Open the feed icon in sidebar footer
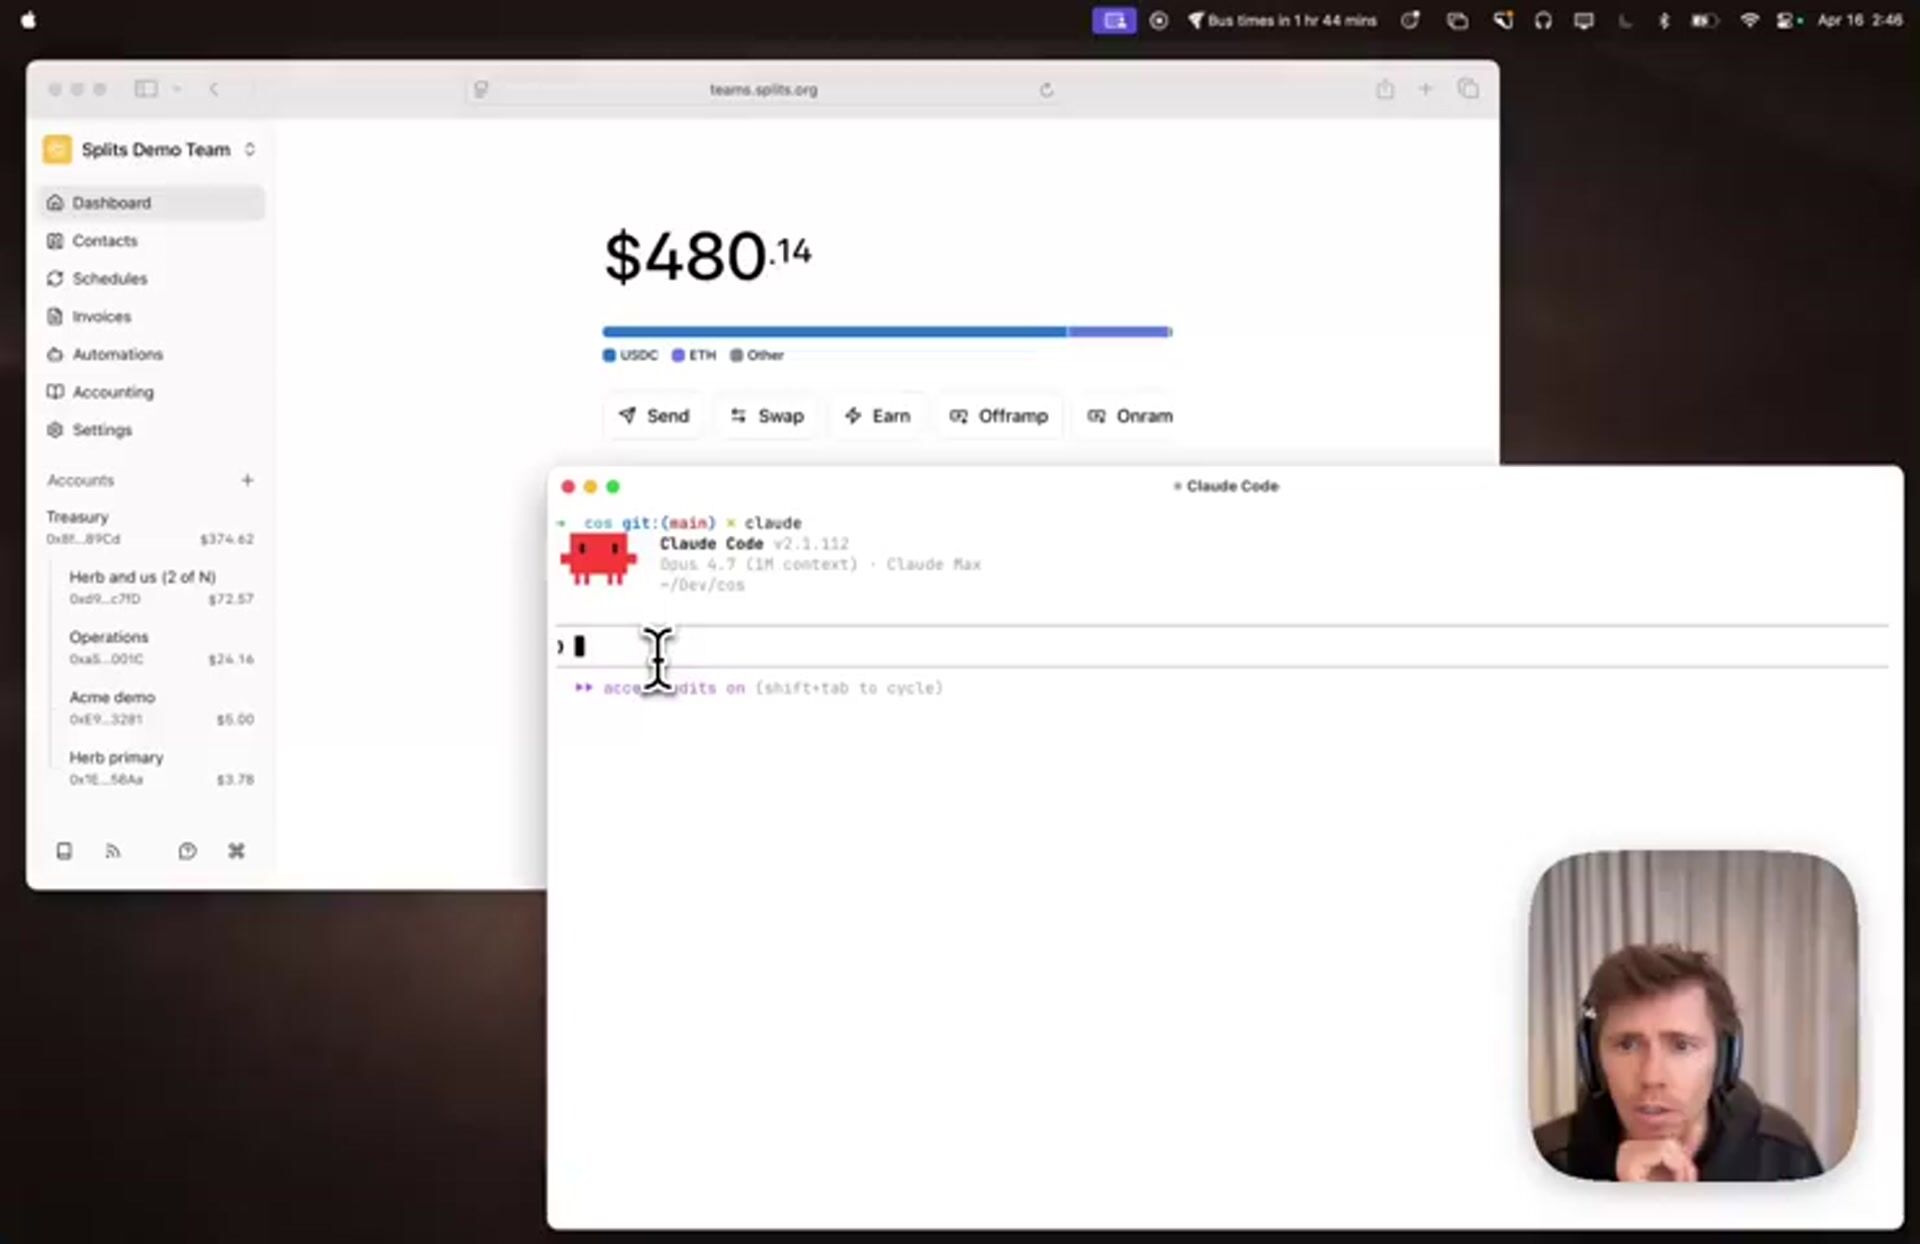The width and height of the screenshot is (1920, 1244). click(x=113, y=851)
